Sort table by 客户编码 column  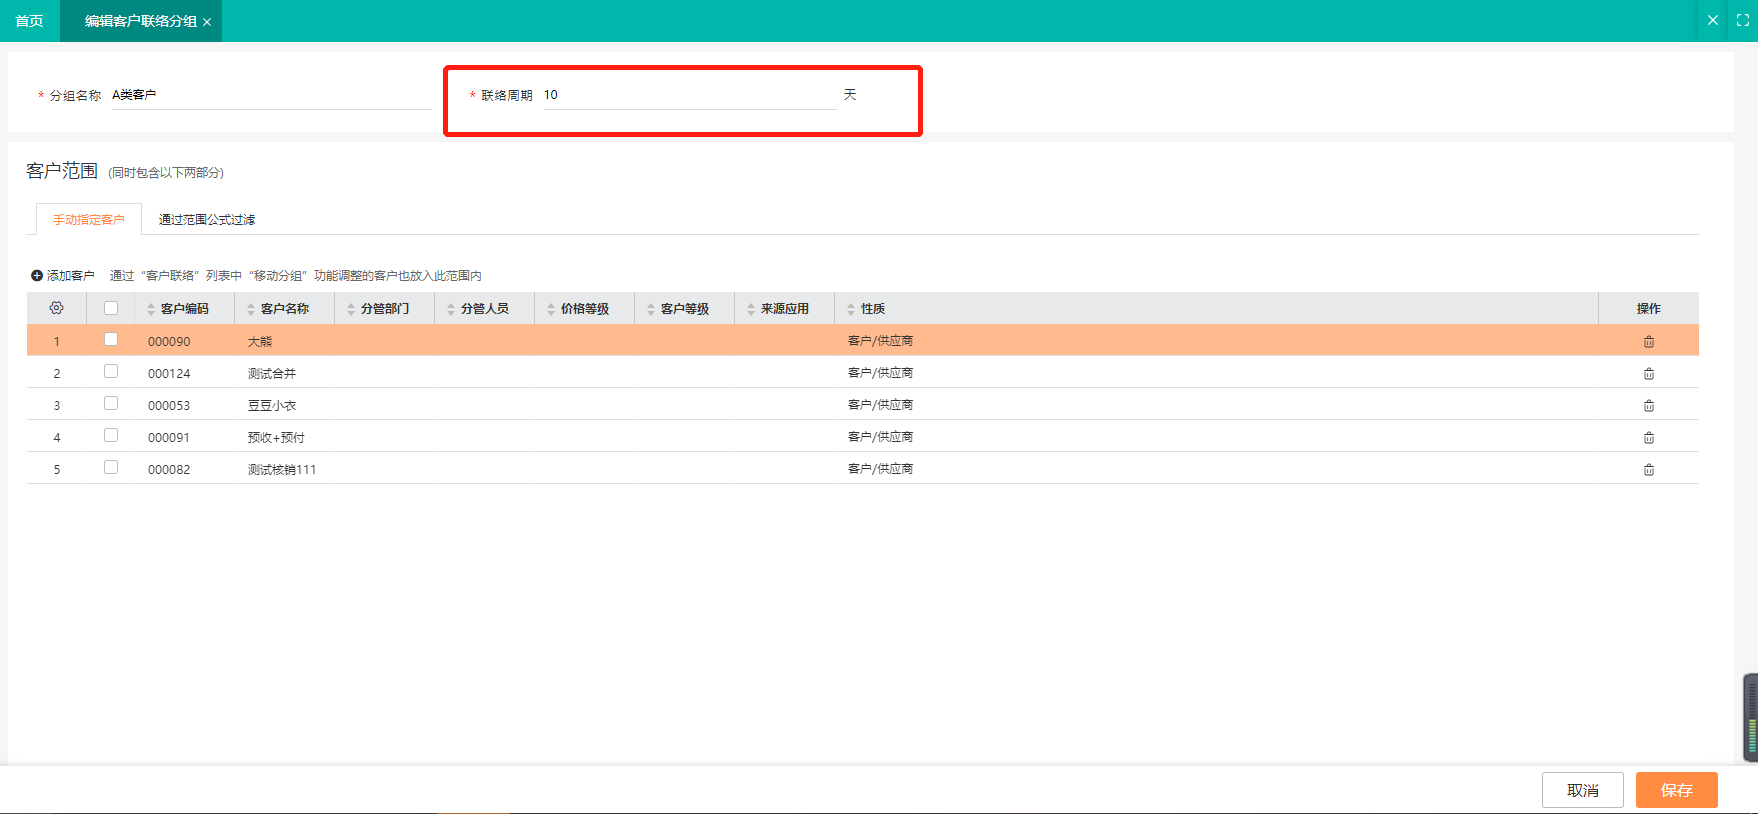coord(184,309)
